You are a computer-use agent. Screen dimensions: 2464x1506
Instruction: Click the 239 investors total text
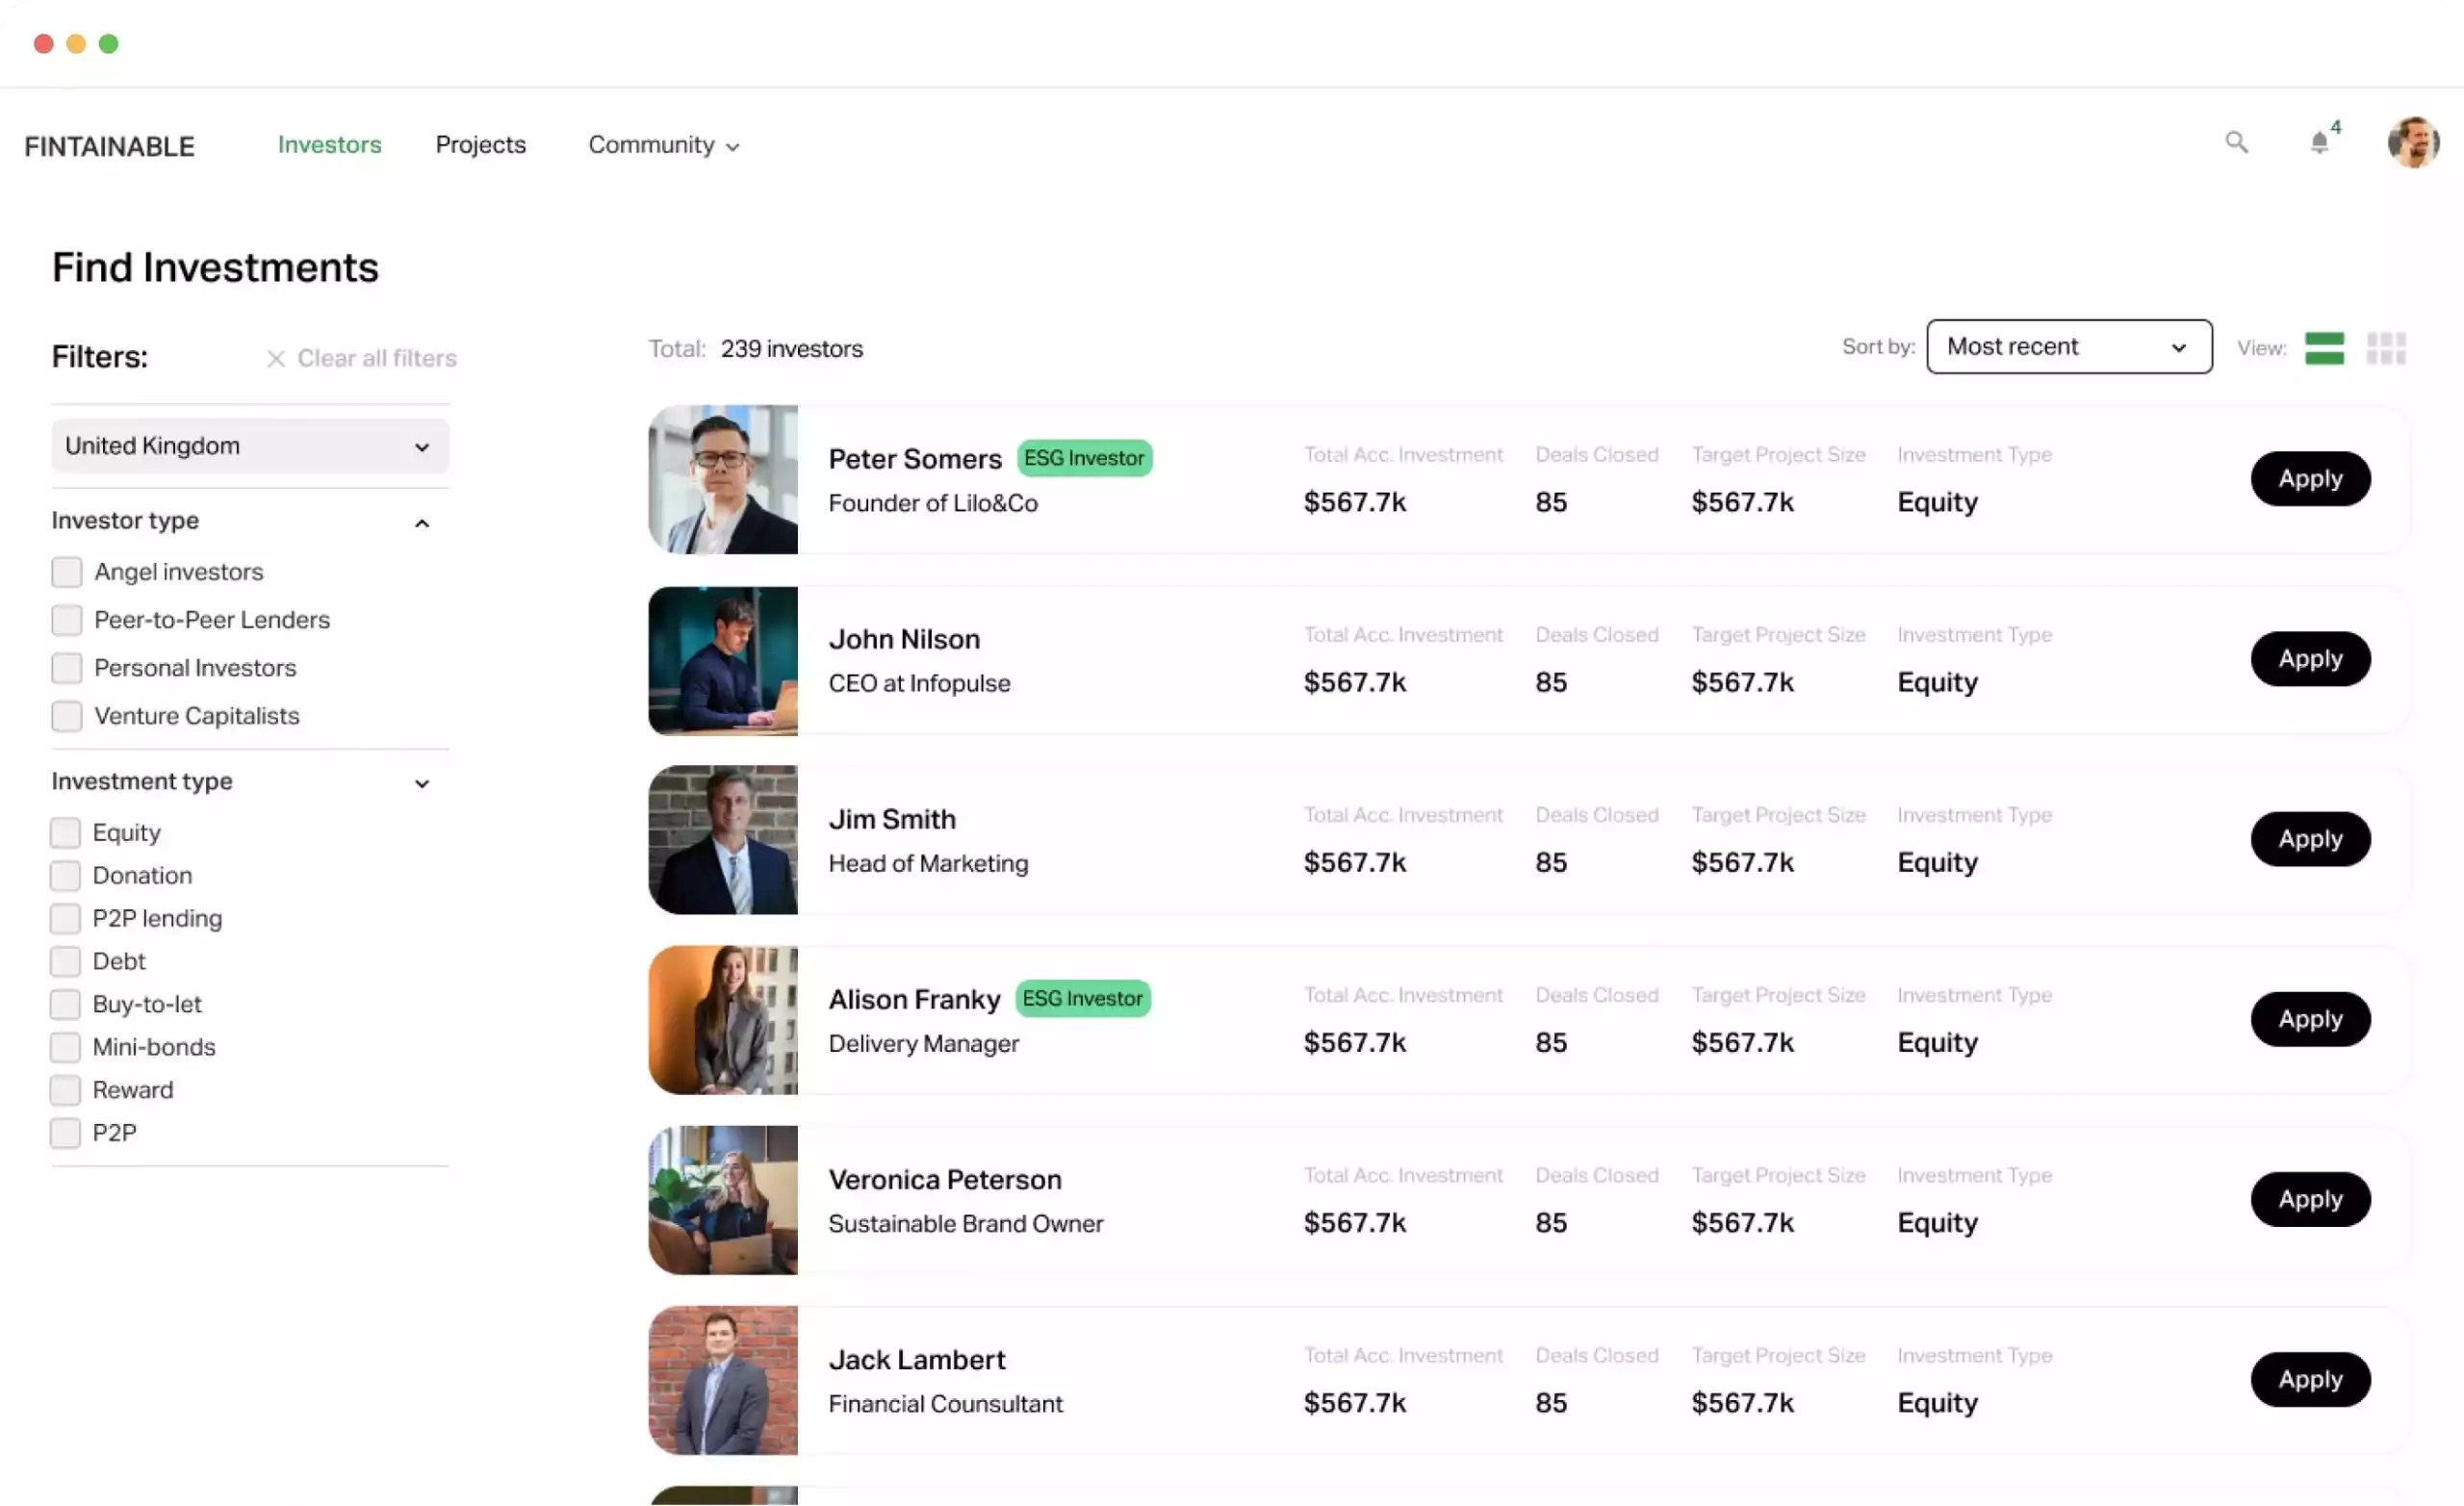tap(791, 349)
